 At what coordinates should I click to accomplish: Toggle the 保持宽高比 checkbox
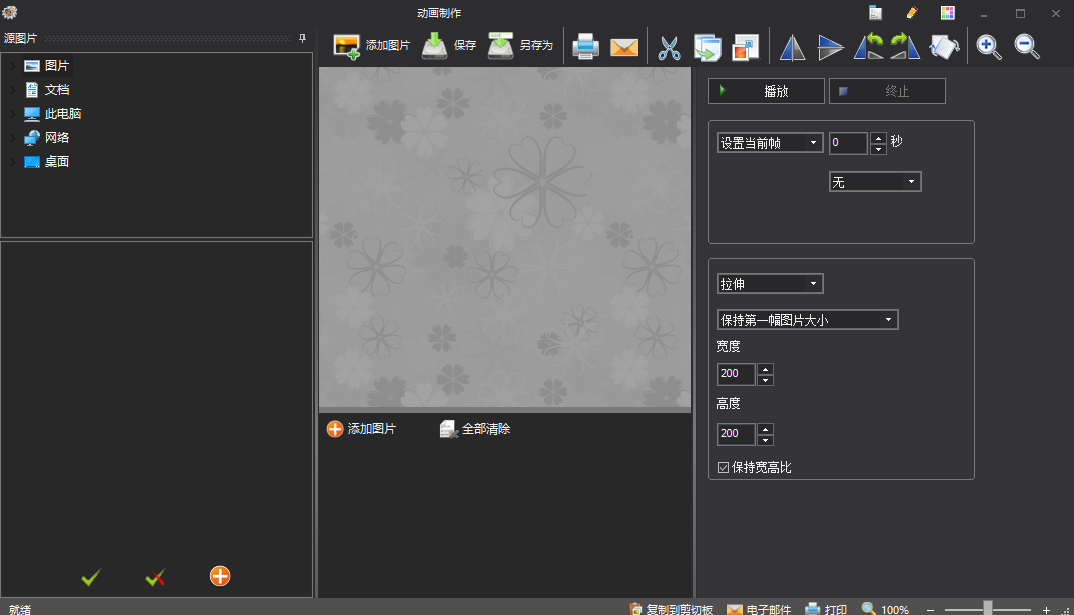click(x=724, y=467)
